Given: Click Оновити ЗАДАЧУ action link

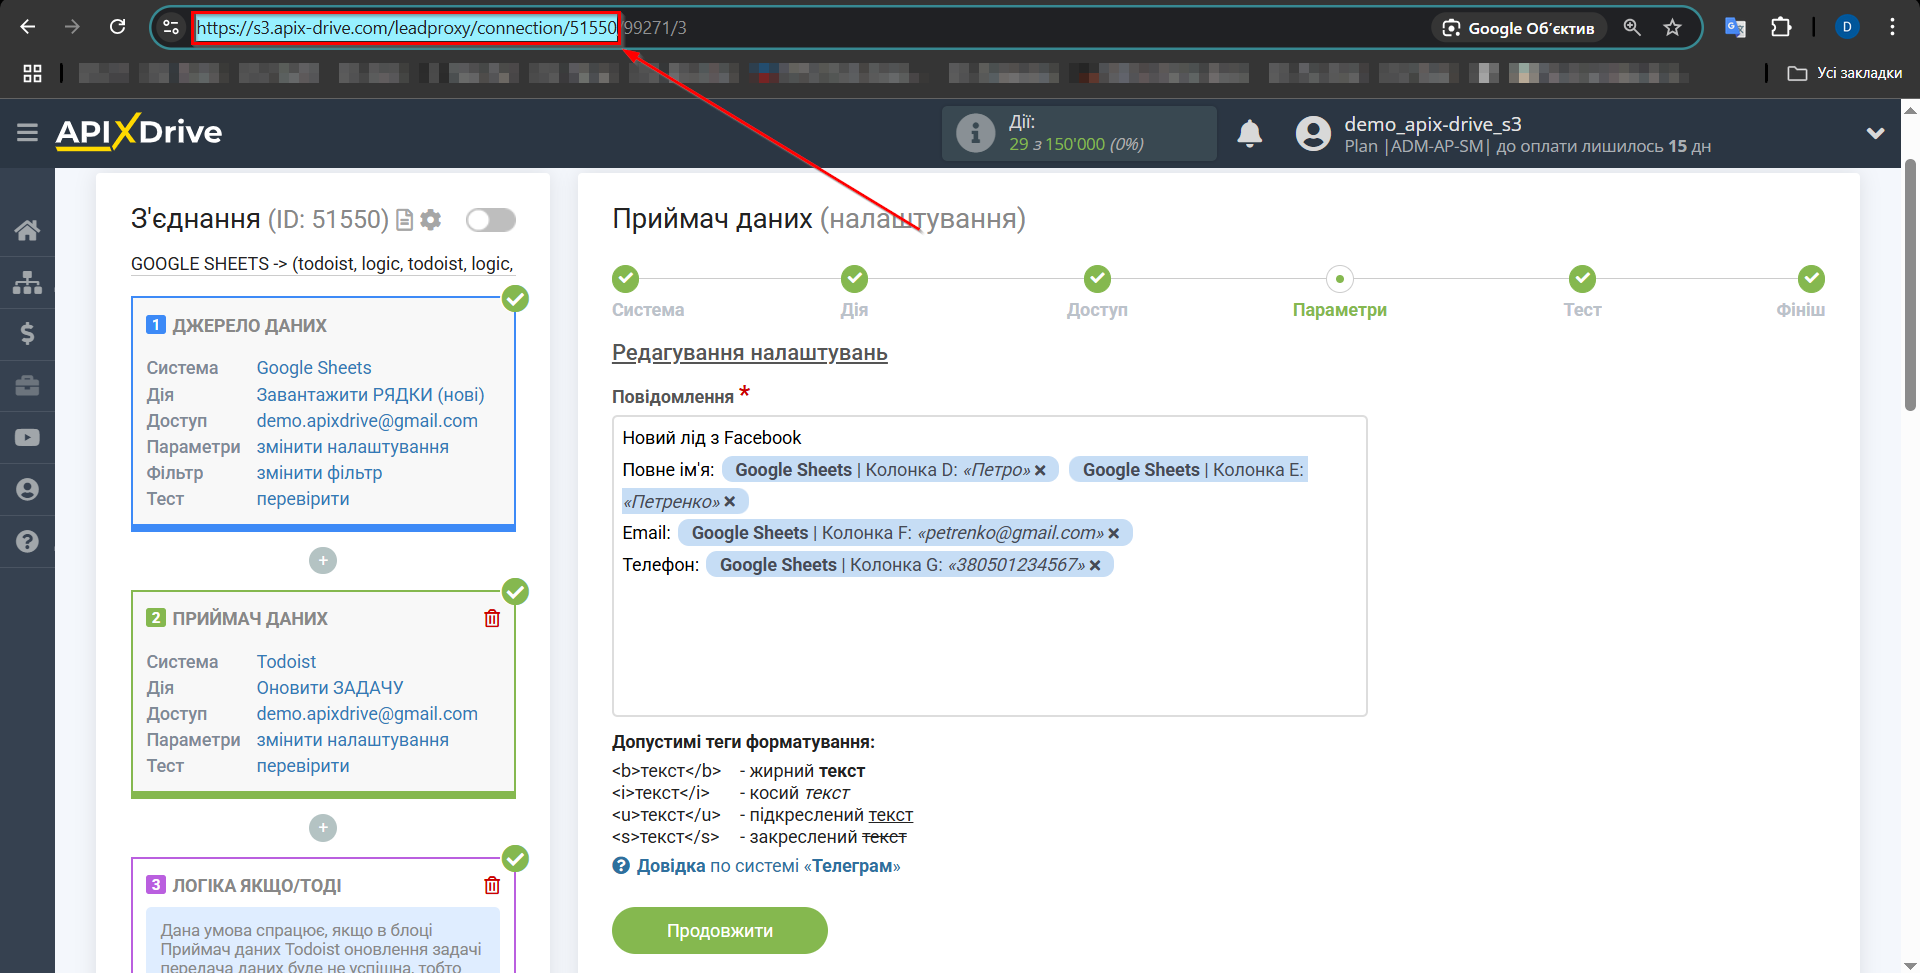Looking at the screenshot, I should click(x=330, y=688).
